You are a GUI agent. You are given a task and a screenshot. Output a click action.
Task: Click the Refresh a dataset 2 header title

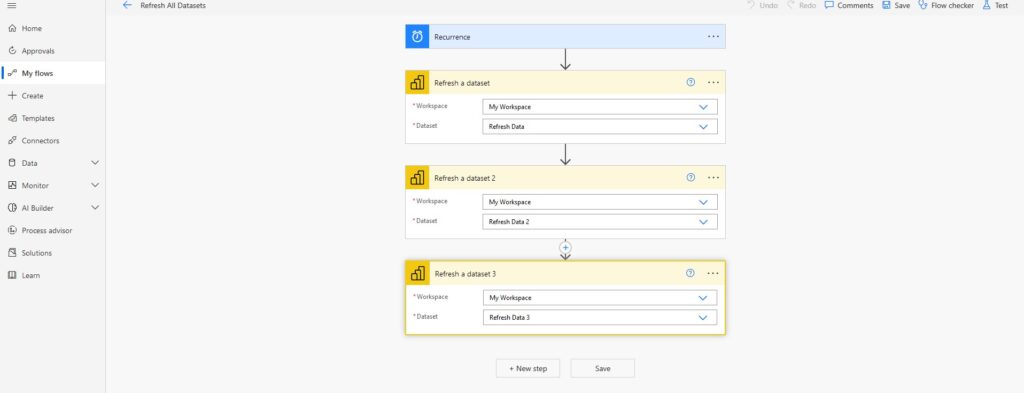coord(465,178)
